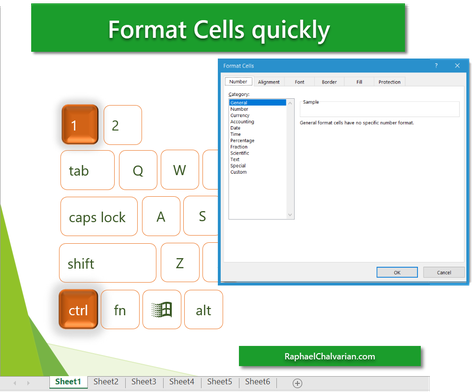Click the Format Cells quickly title banner
This screenshot has width=475, height=392.
(218, 28)
